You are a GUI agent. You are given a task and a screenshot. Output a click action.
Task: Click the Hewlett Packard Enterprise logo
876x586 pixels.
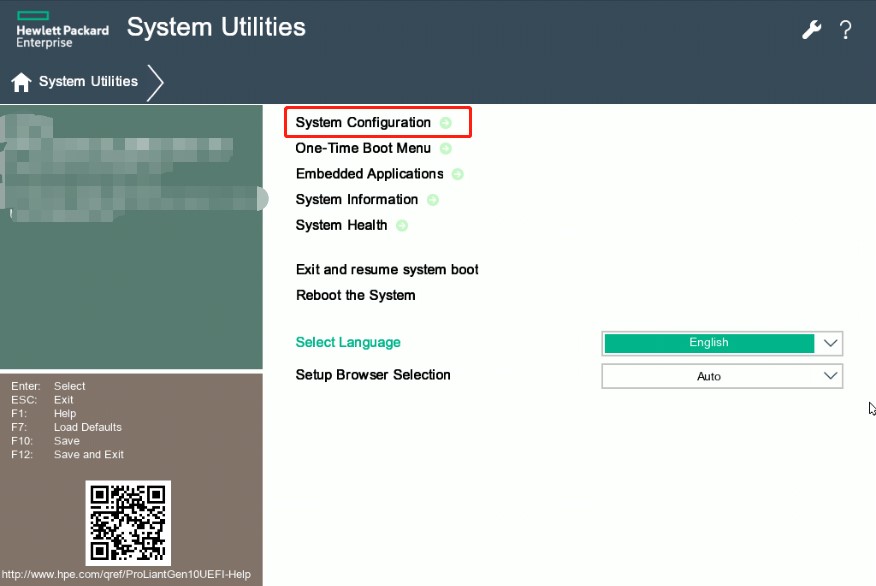click(x=62, y=30)
